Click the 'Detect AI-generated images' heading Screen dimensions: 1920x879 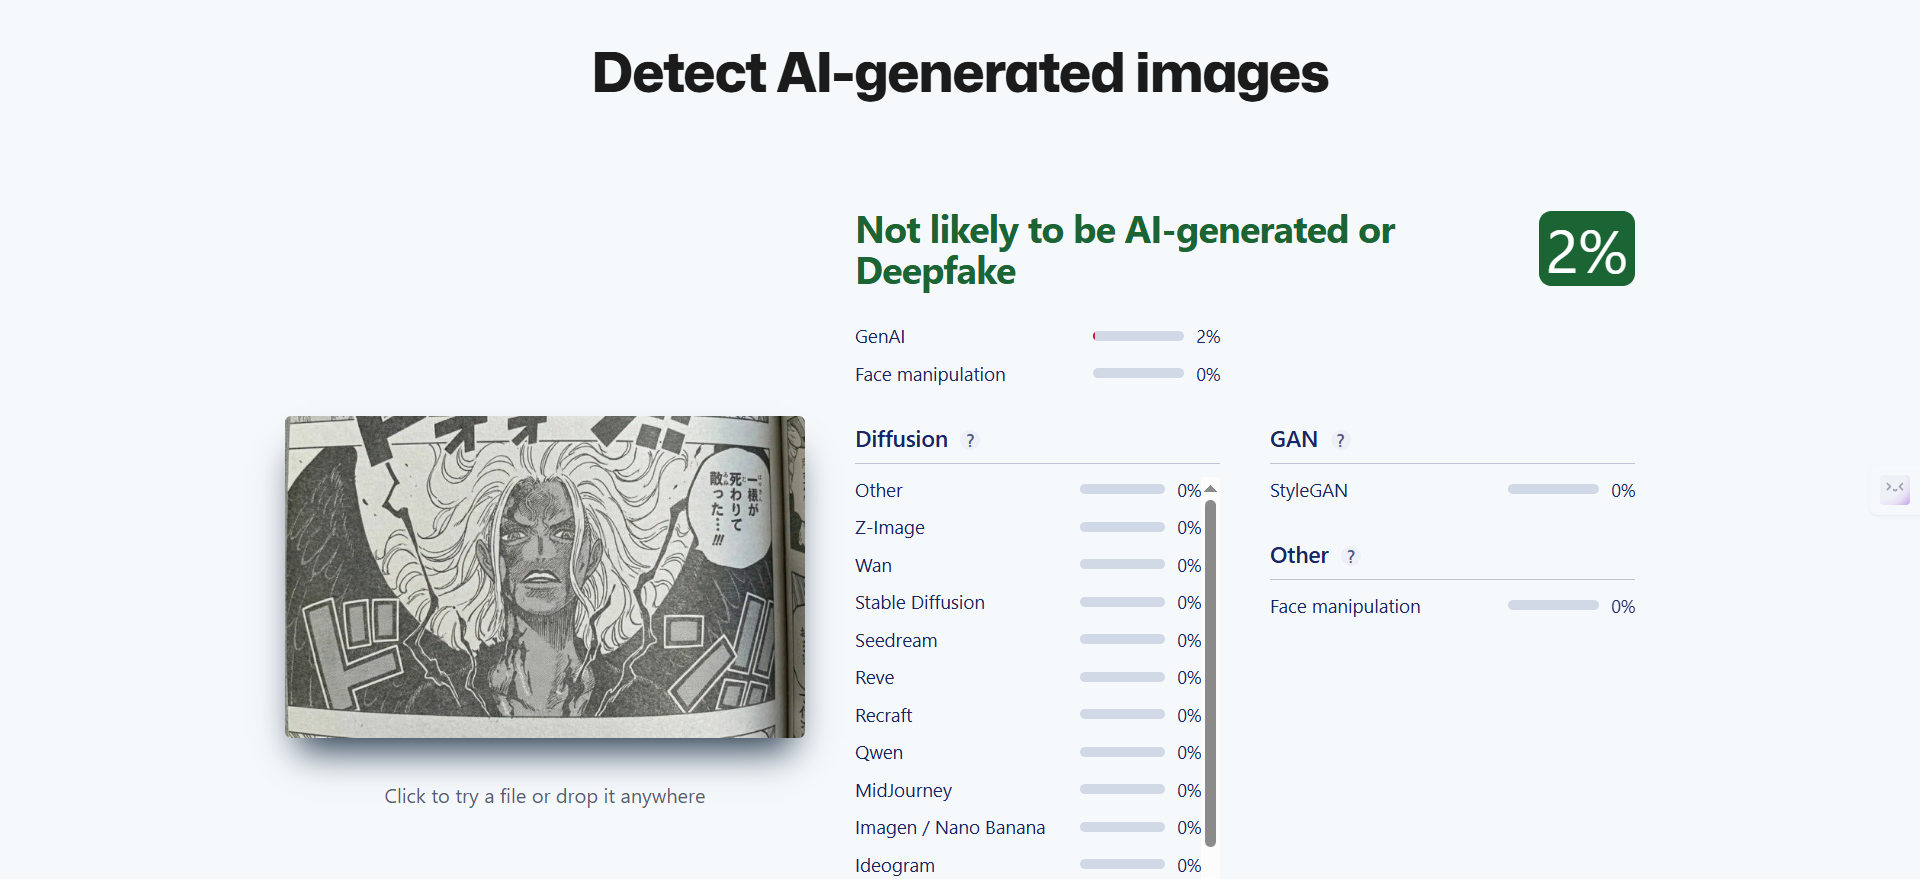[x=960, y=73]
